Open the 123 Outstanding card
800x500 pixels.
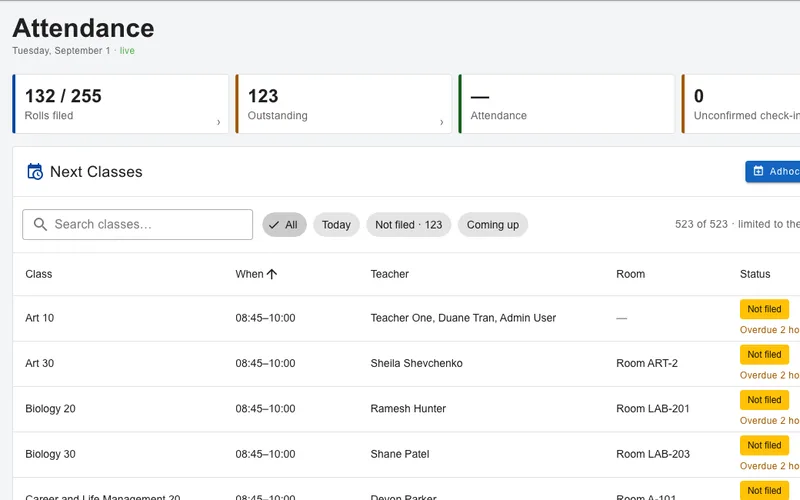(343, 104)
